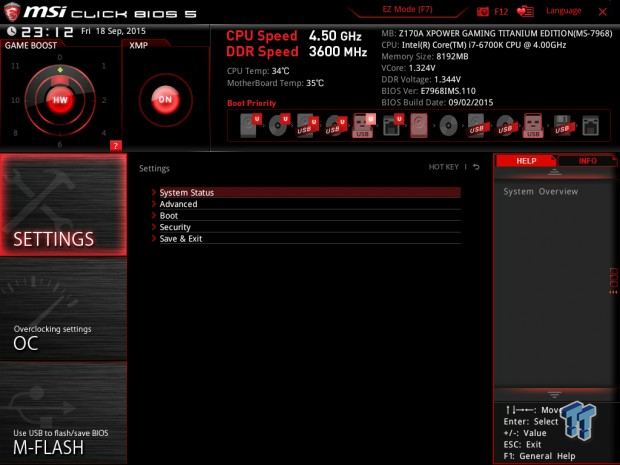Expand the chevron beside Boot
The width and height of the screenshot is (620, 465).
(x=154, y=215)
